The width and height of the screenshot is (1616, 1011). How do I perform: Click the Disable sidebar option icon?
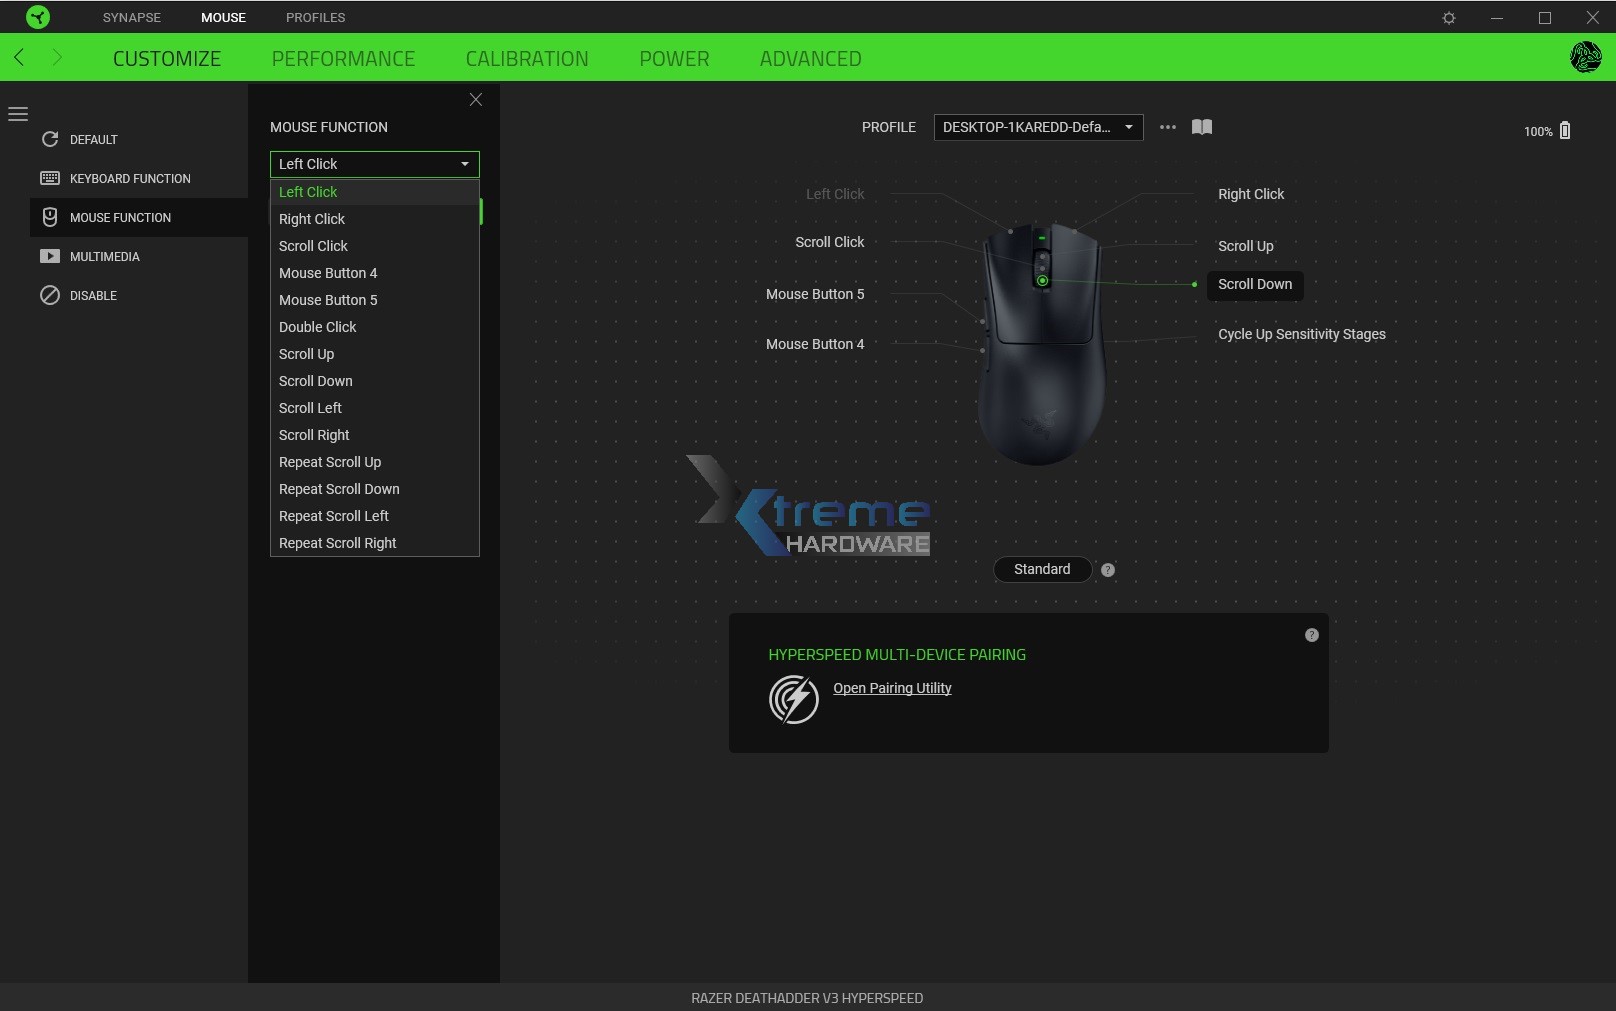point(51,296)
